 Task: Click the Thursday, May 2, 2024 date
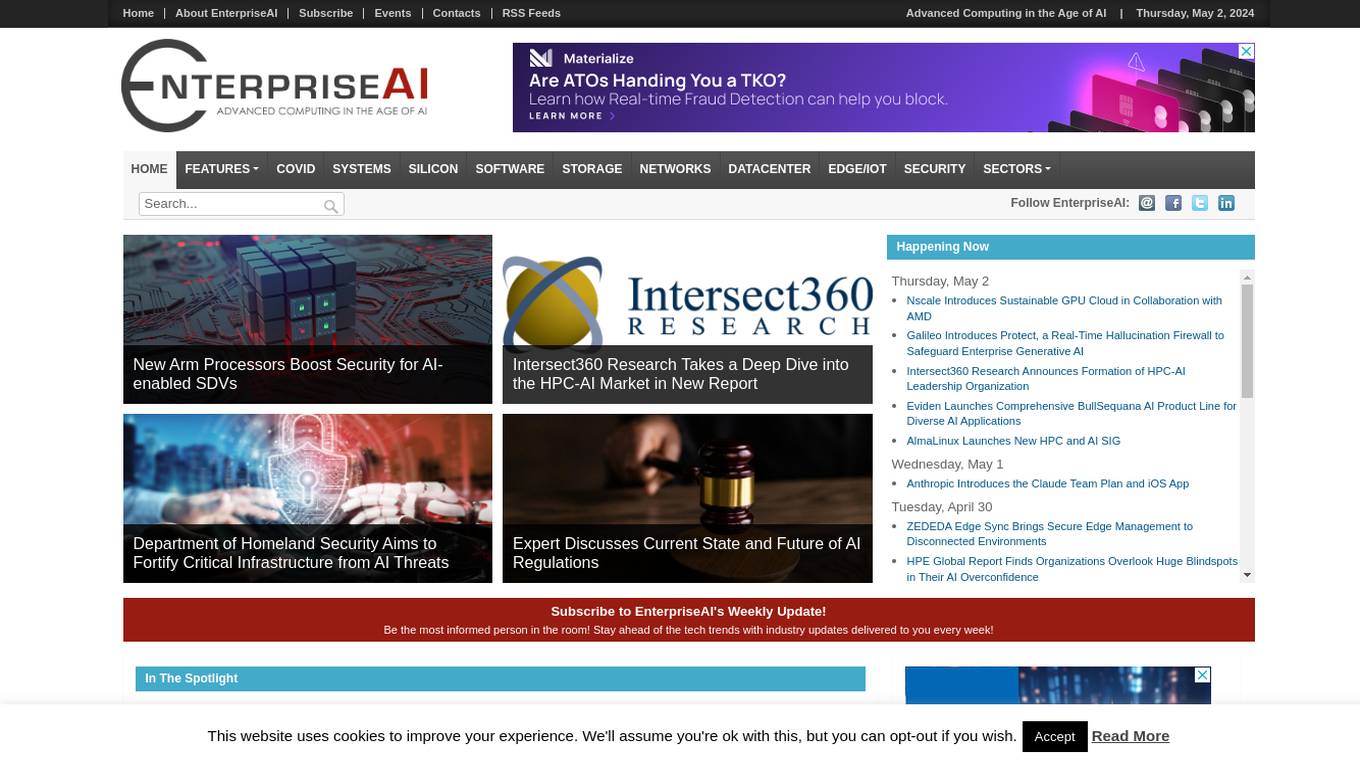point(1195,13)
